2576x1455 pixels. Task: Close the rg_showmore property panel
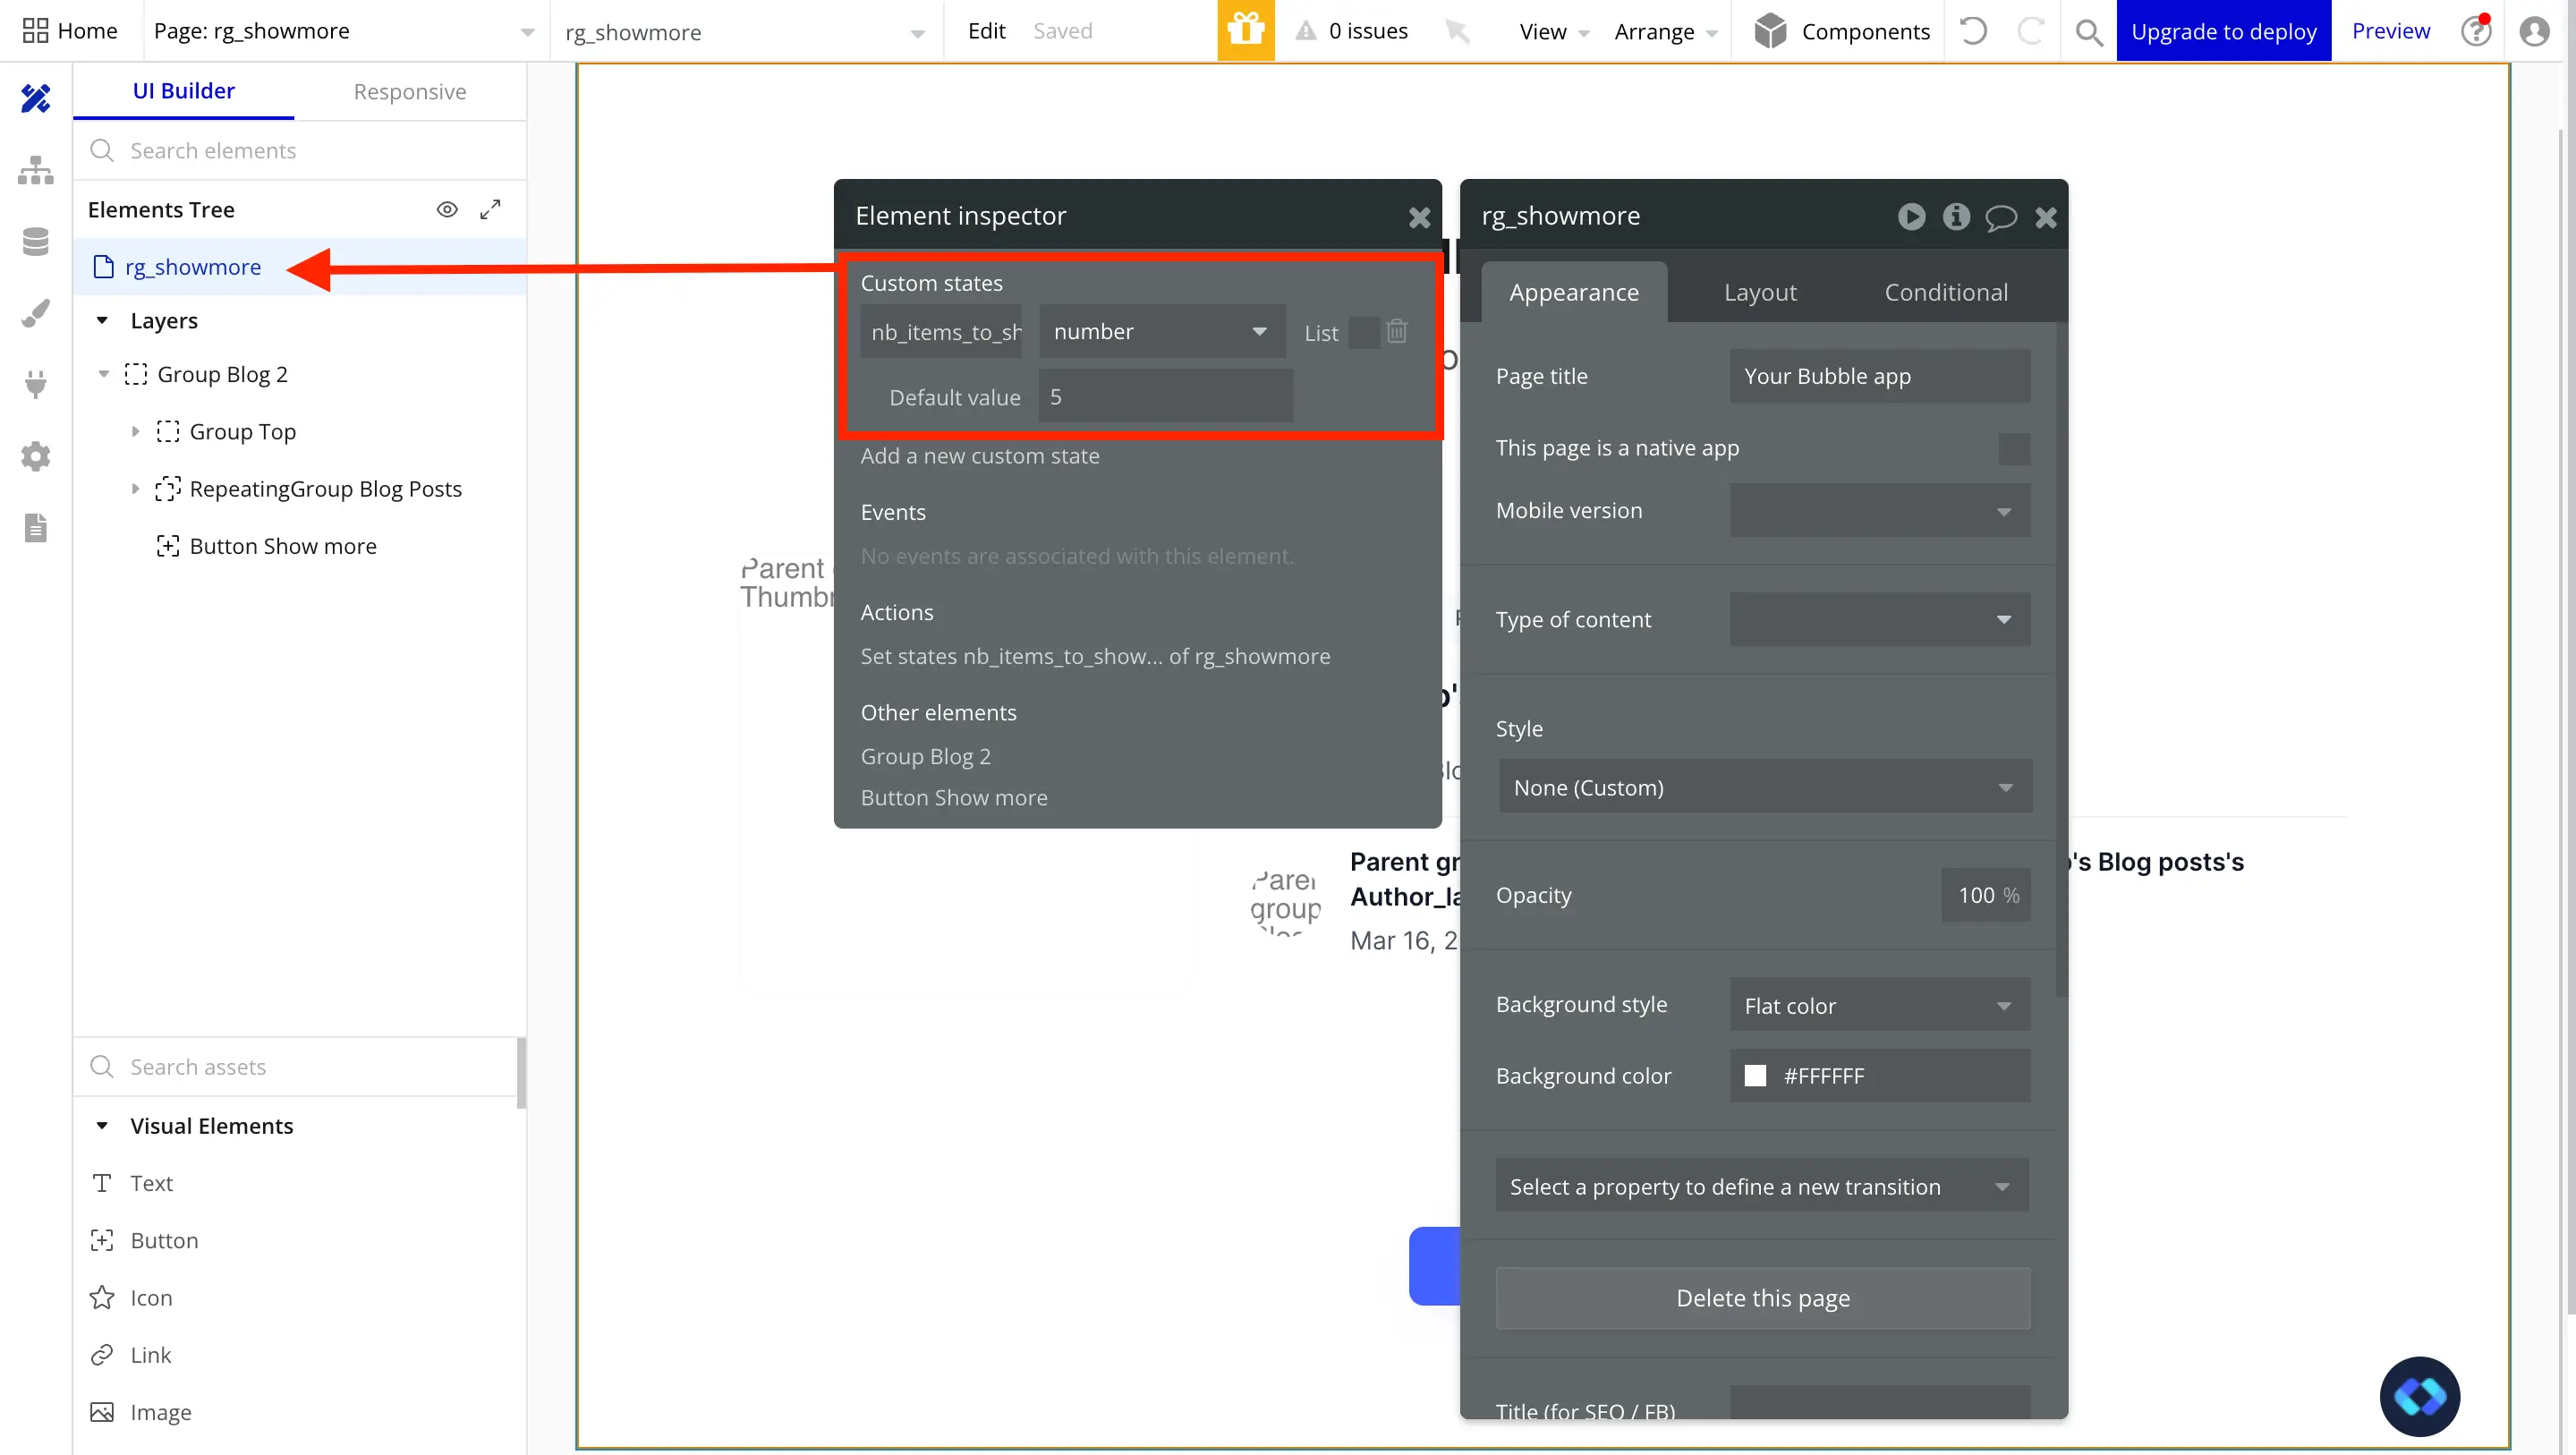(2046, 217)
